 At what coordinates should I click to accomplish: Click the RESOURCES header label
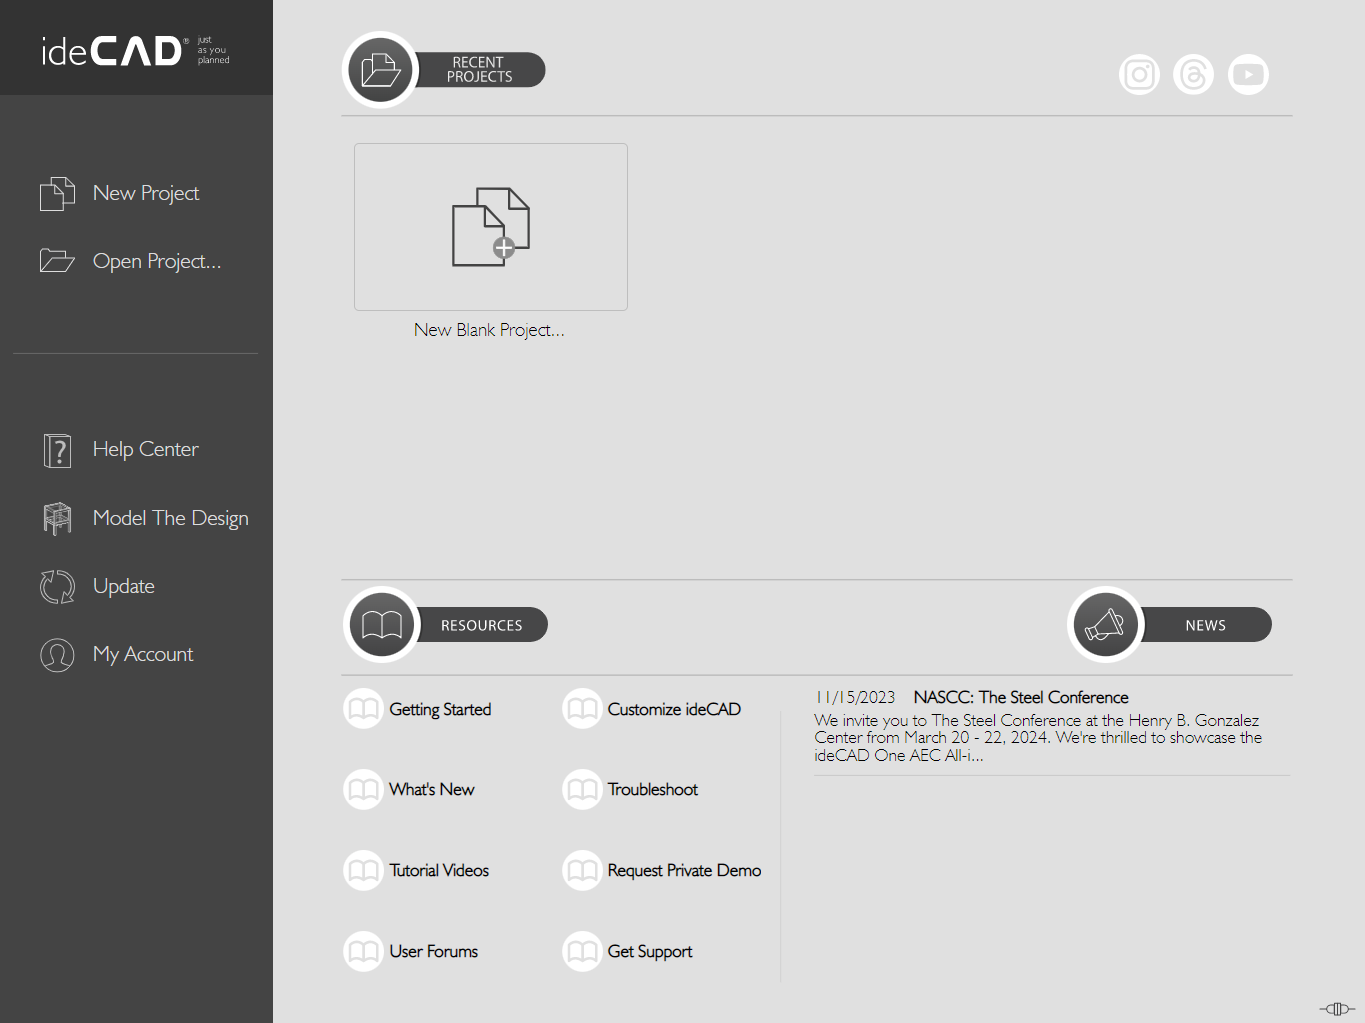[x=482, y=625]
